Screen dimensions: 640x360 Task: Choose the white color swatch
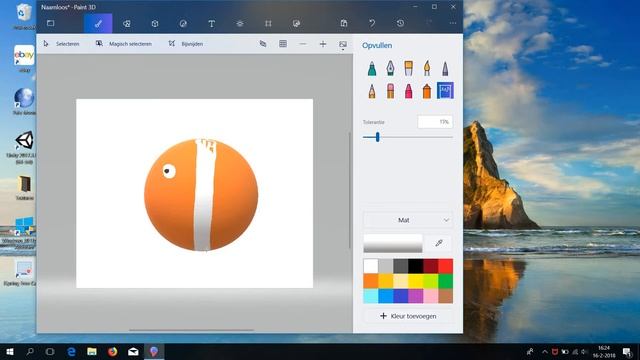[371, 266]
